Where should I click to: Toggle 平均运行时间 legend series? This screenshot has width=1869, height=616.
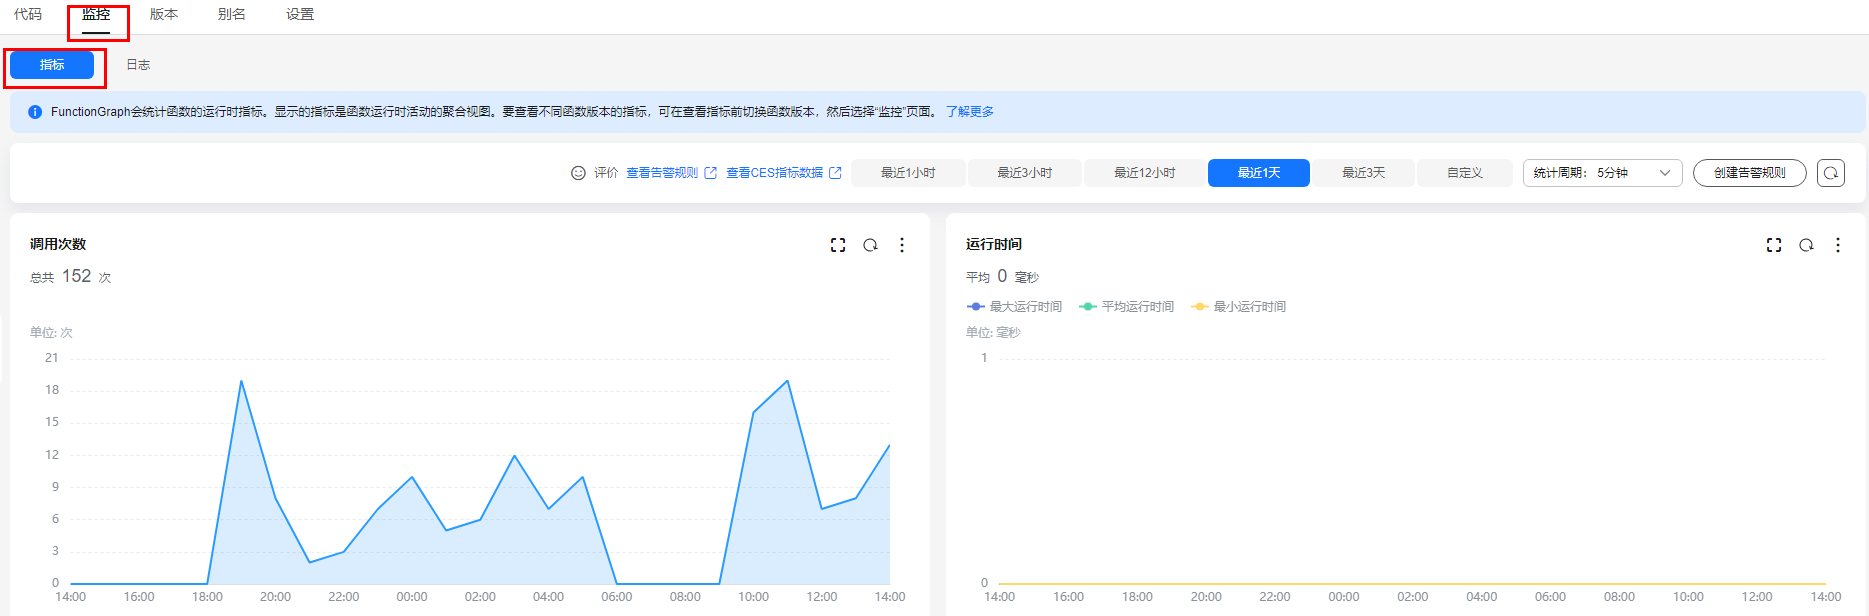[x=1127, y=307]
